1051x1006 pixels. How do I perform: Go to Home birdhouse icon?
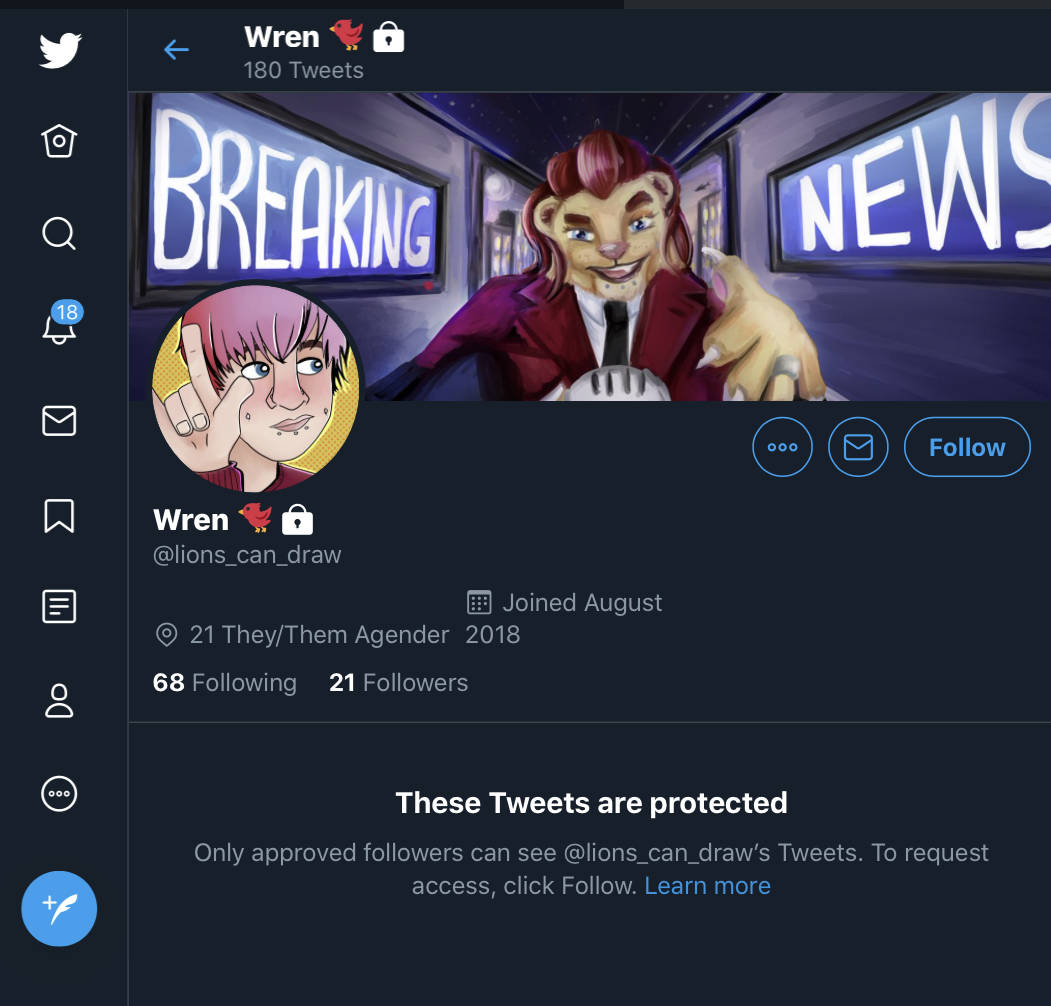point(59,141)
